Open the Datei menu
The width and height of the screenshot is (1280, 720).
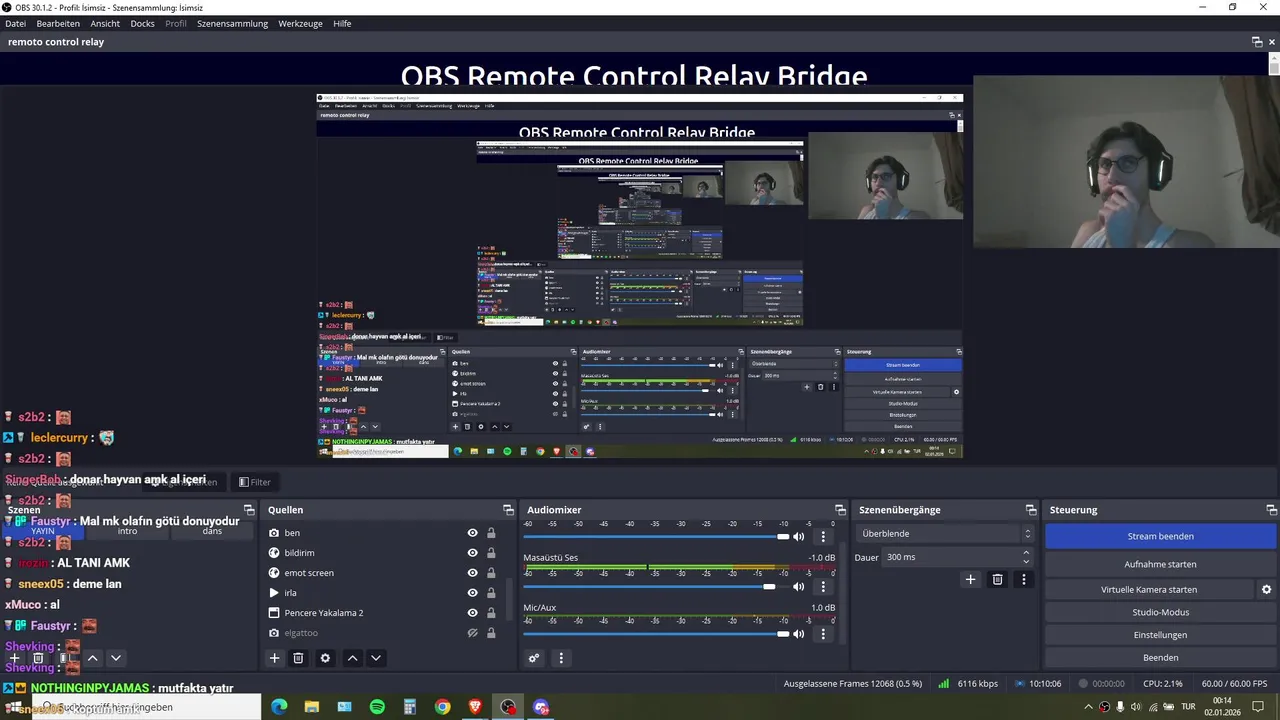(x=16, y=23)
